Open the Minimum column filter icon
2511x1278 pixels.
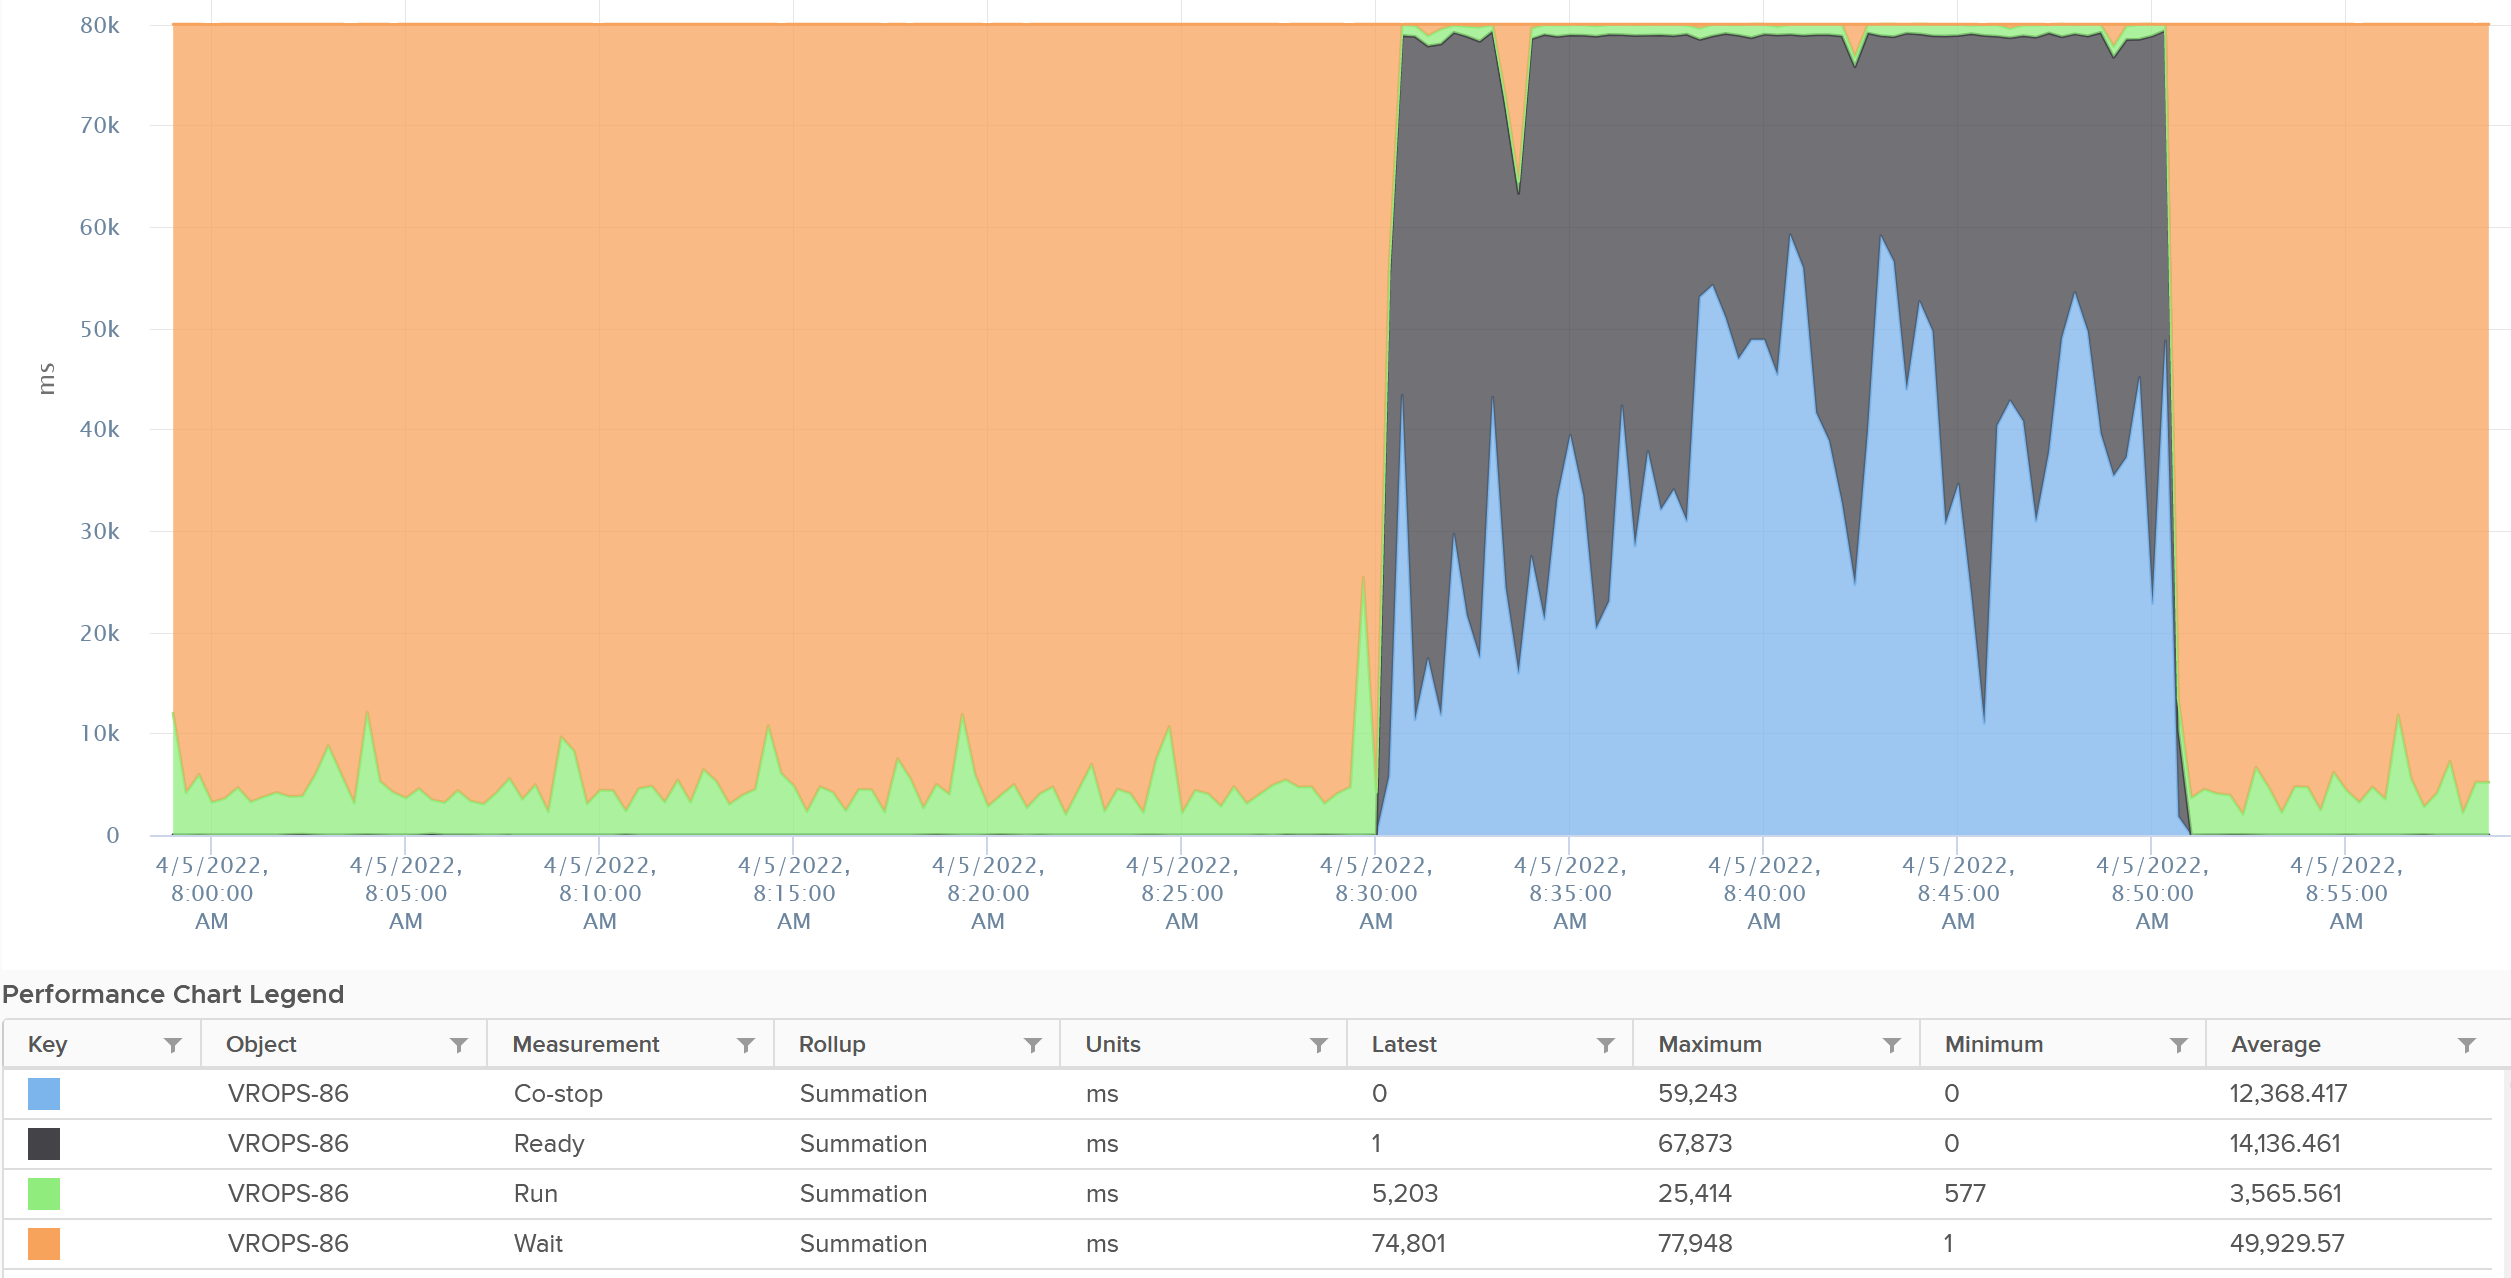tap(2179, 1045)
